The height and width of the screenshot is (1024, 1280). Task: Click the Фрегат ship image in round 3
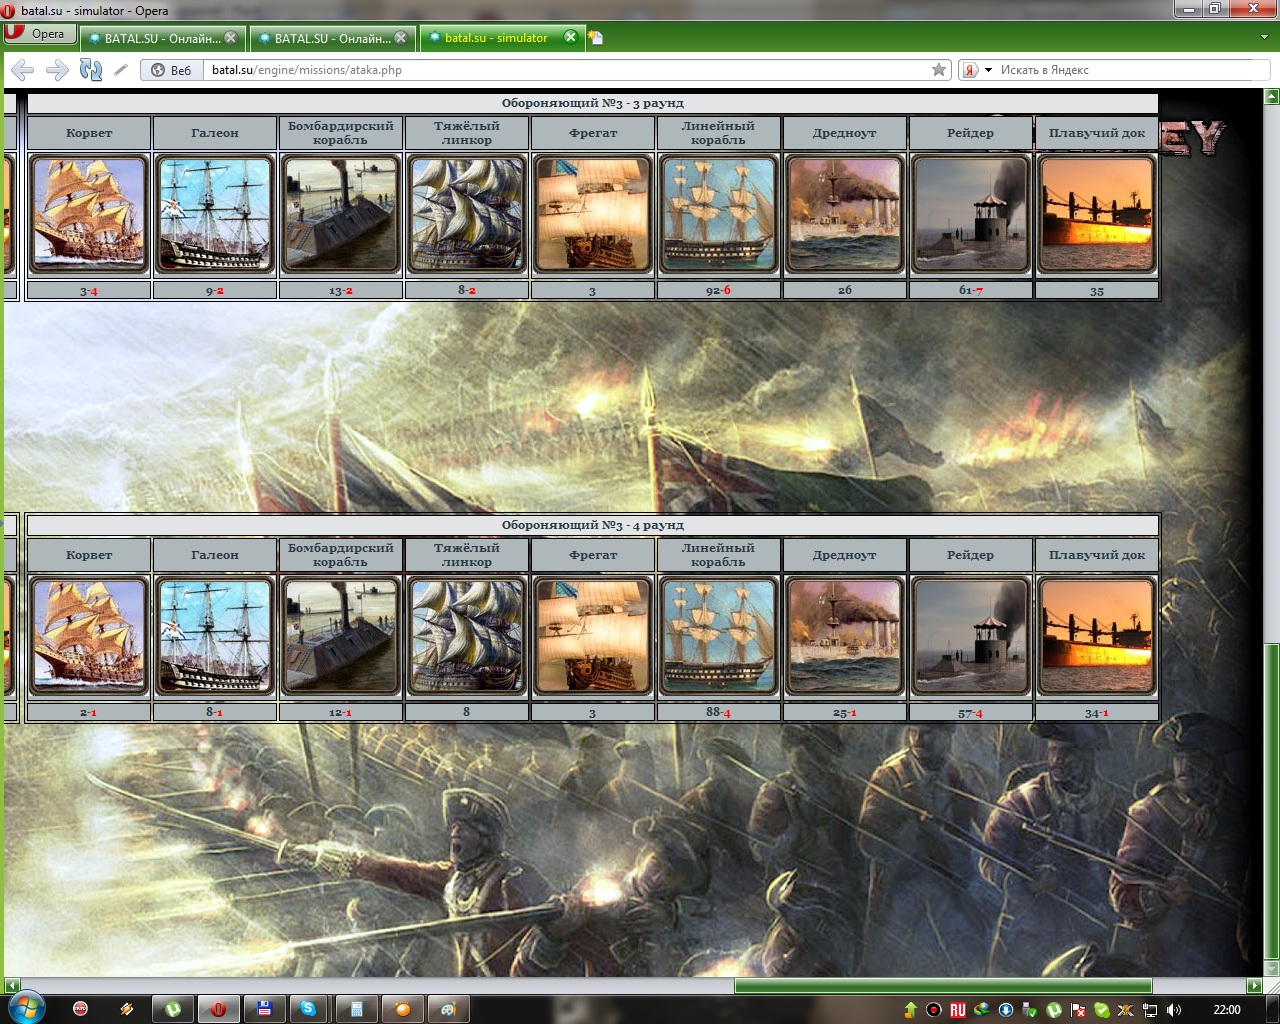[x=593, y=214]
